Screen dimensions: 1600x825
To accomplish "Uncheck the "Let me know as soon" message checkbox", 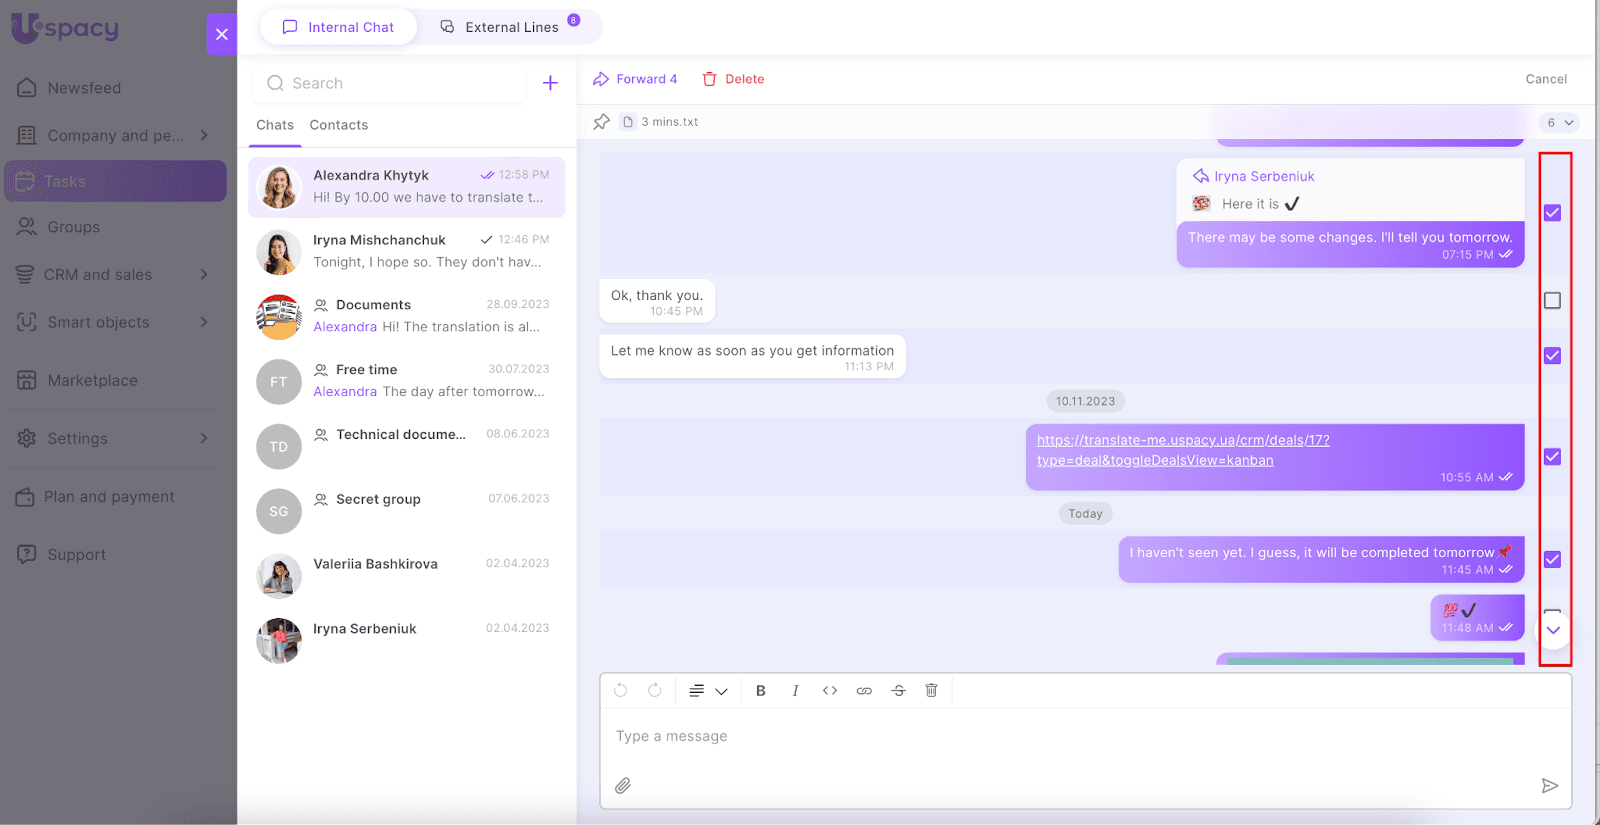I will tap(1552, 356).
